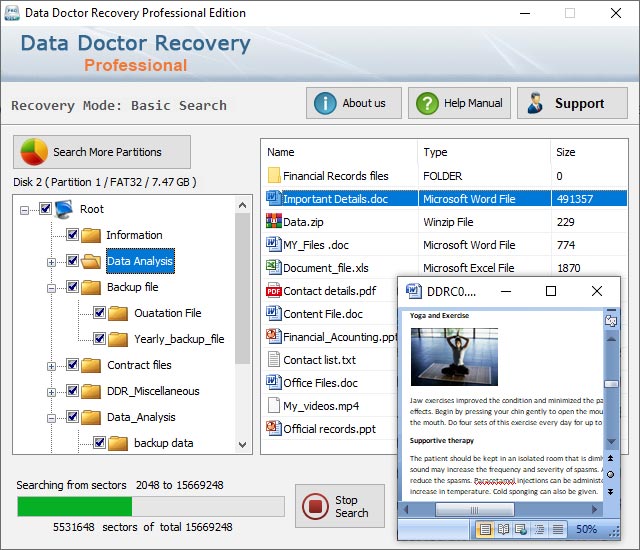The width and height of the screenshot is (640, 550).
Task: Select Draft view in preview window
Action: [558, 529]
